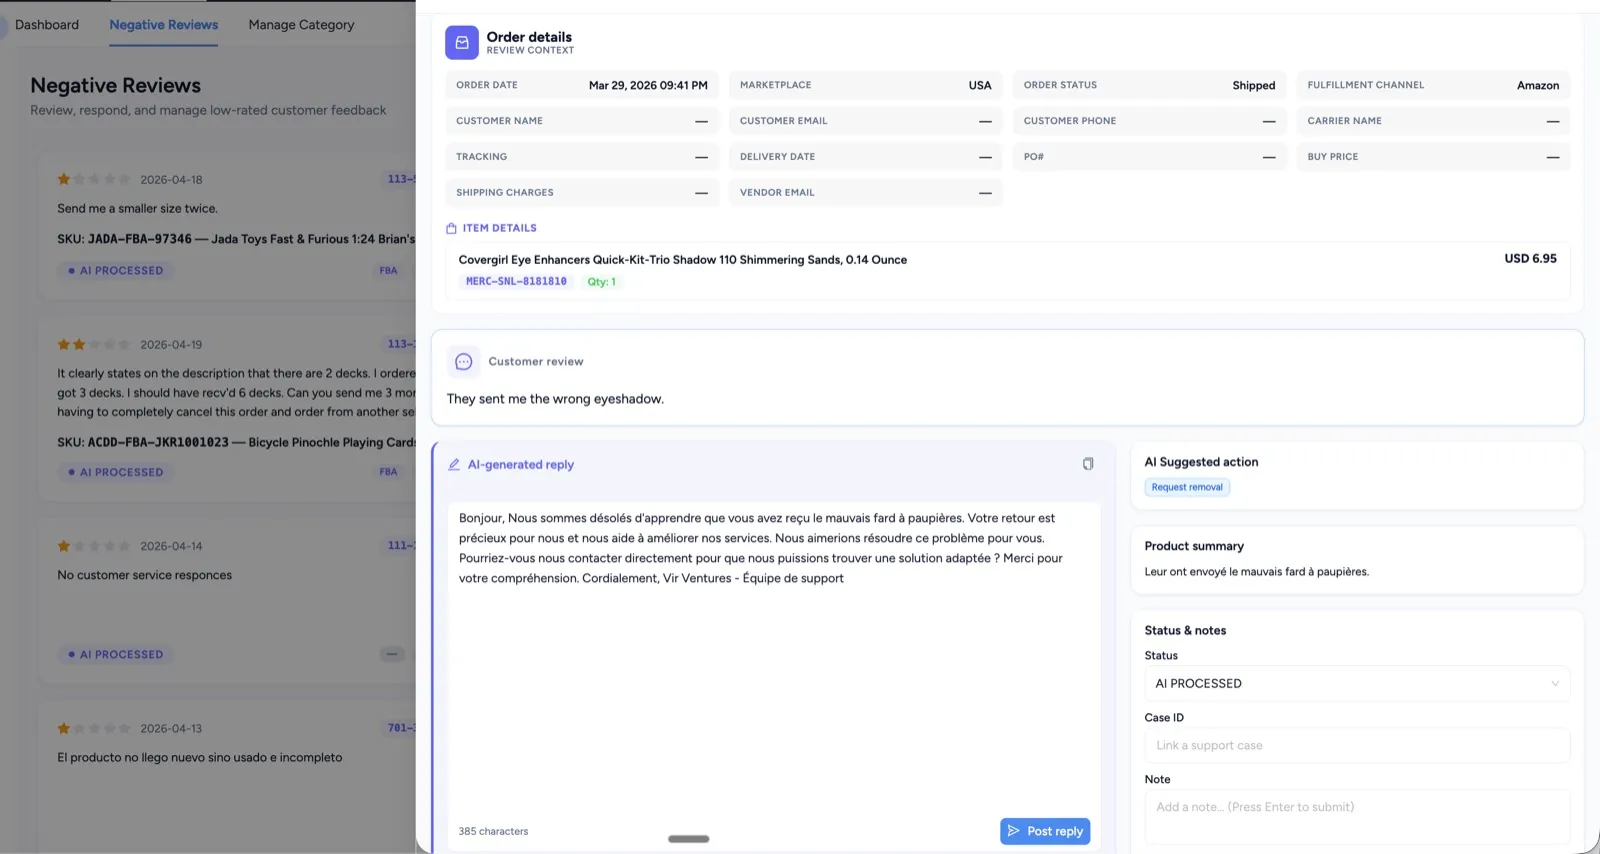Click the Bicycle Pinochle SKU ACDD-FBA-JKR1001023 line

[236, 442]
